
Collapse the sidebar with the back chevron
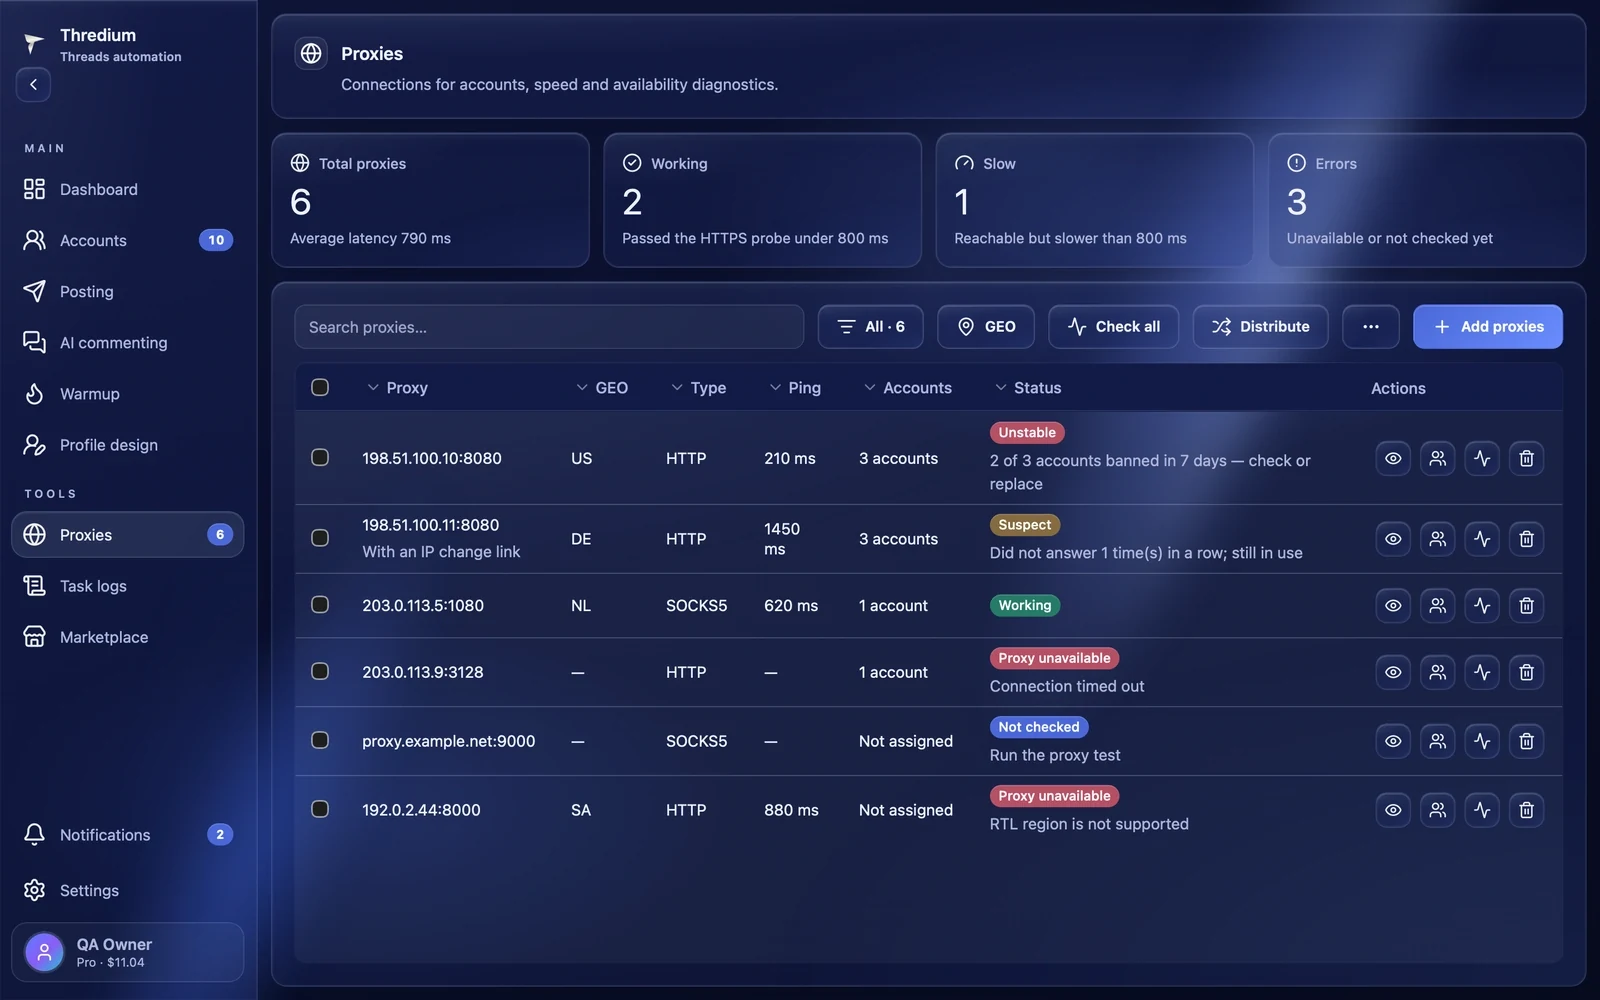pos(33,85)
